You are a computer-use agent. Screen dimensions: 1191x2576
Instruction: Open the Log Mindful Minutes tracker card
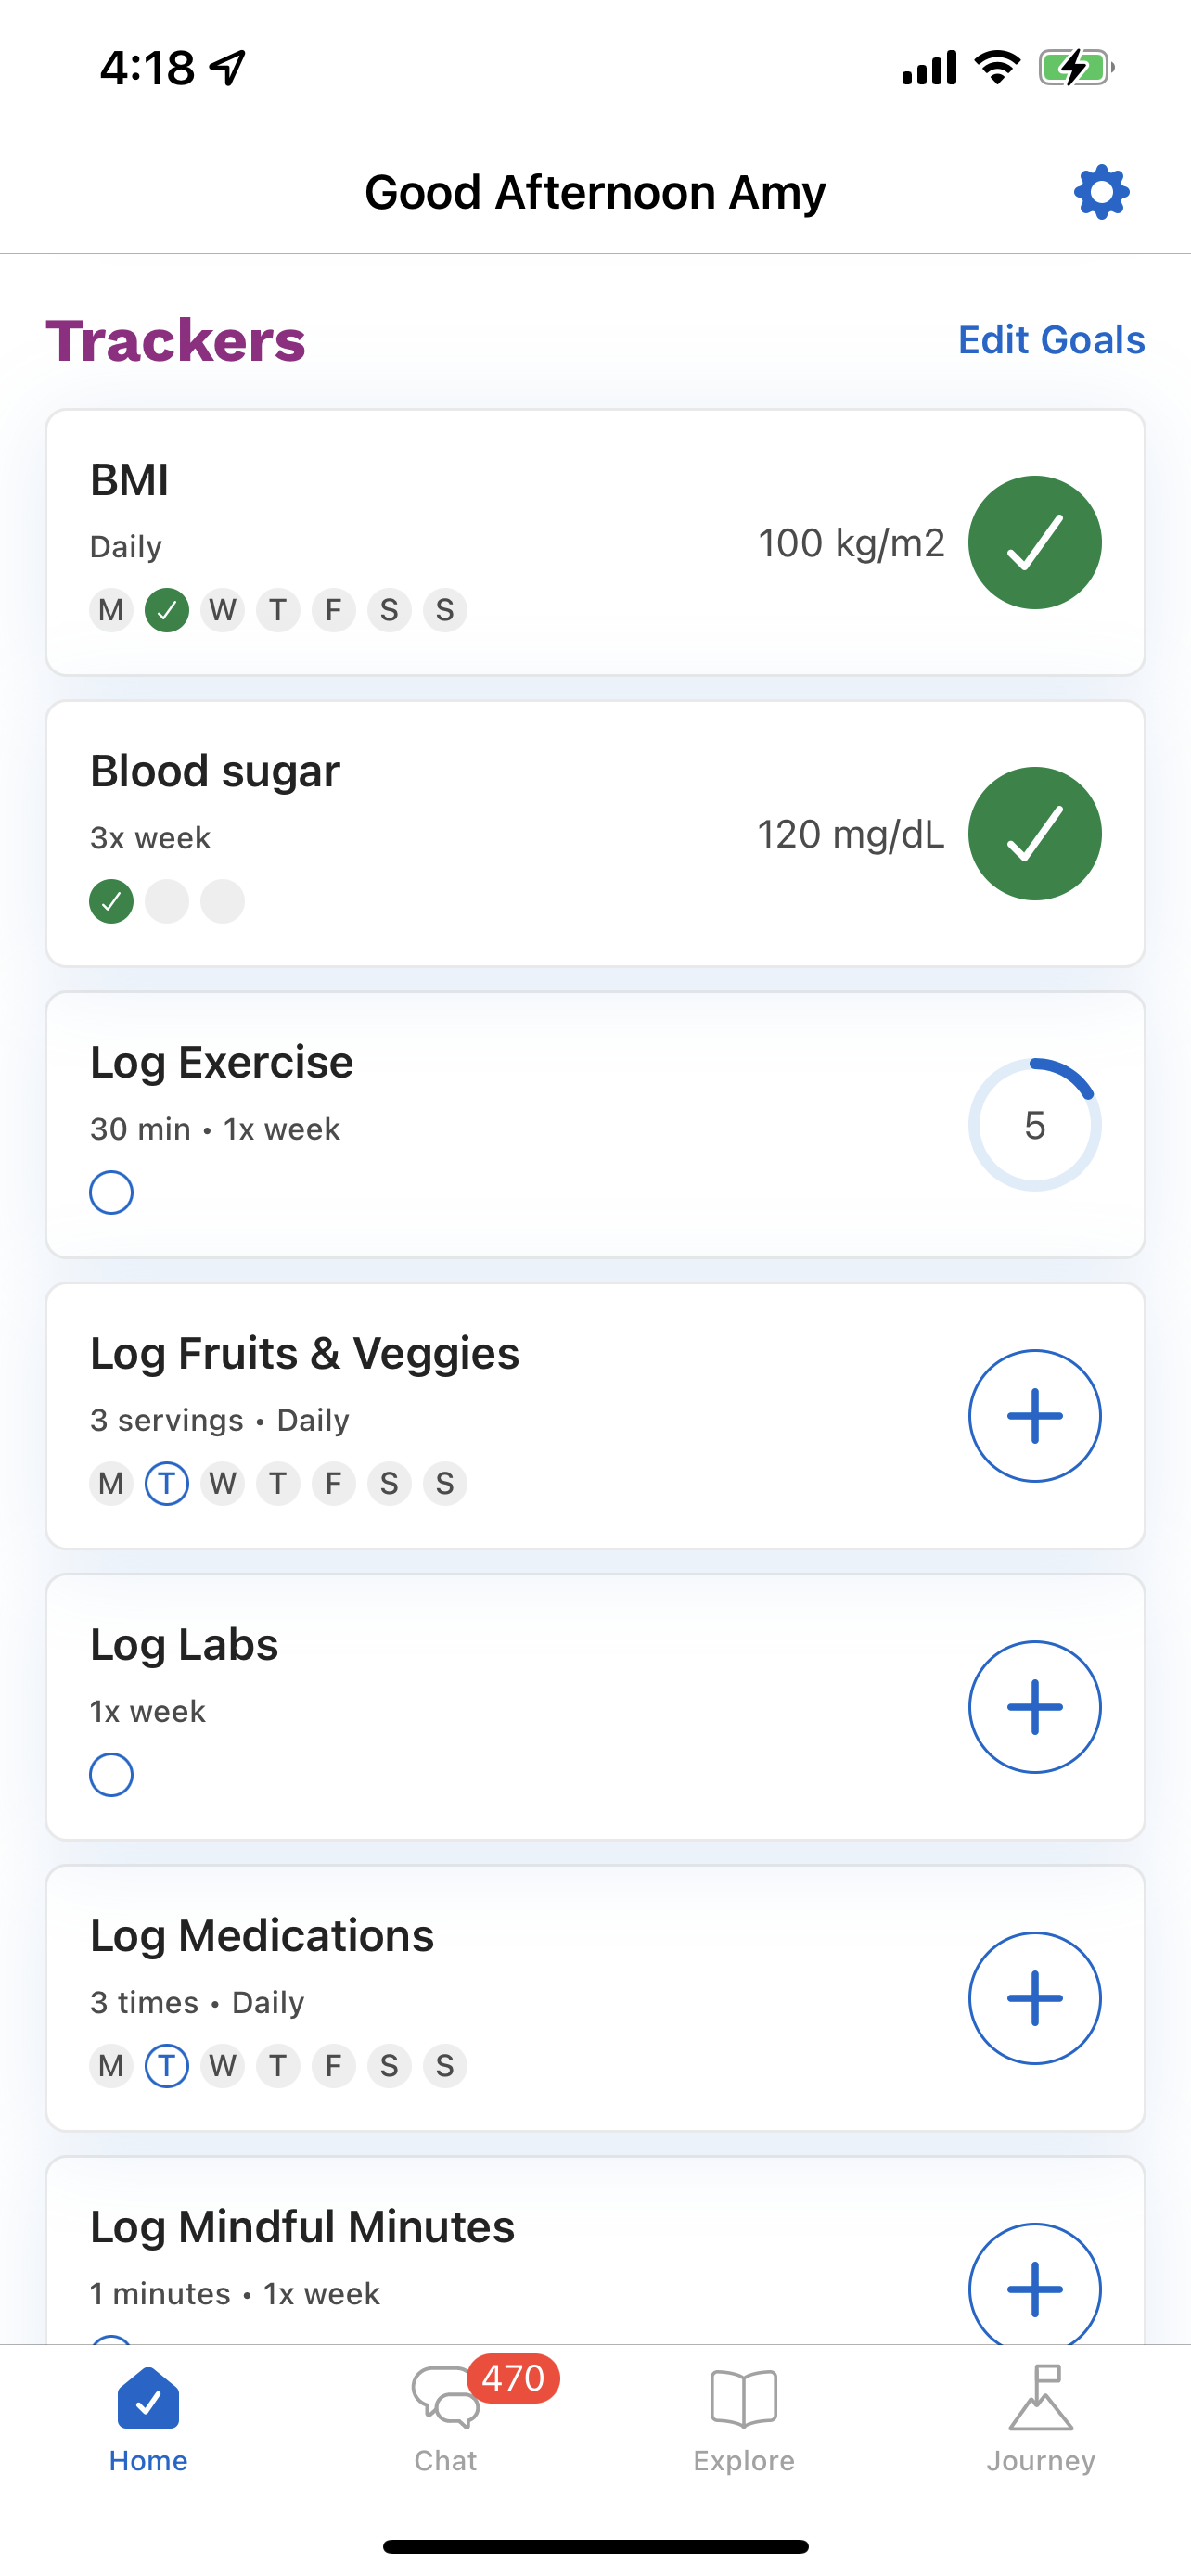[595, 2251]
